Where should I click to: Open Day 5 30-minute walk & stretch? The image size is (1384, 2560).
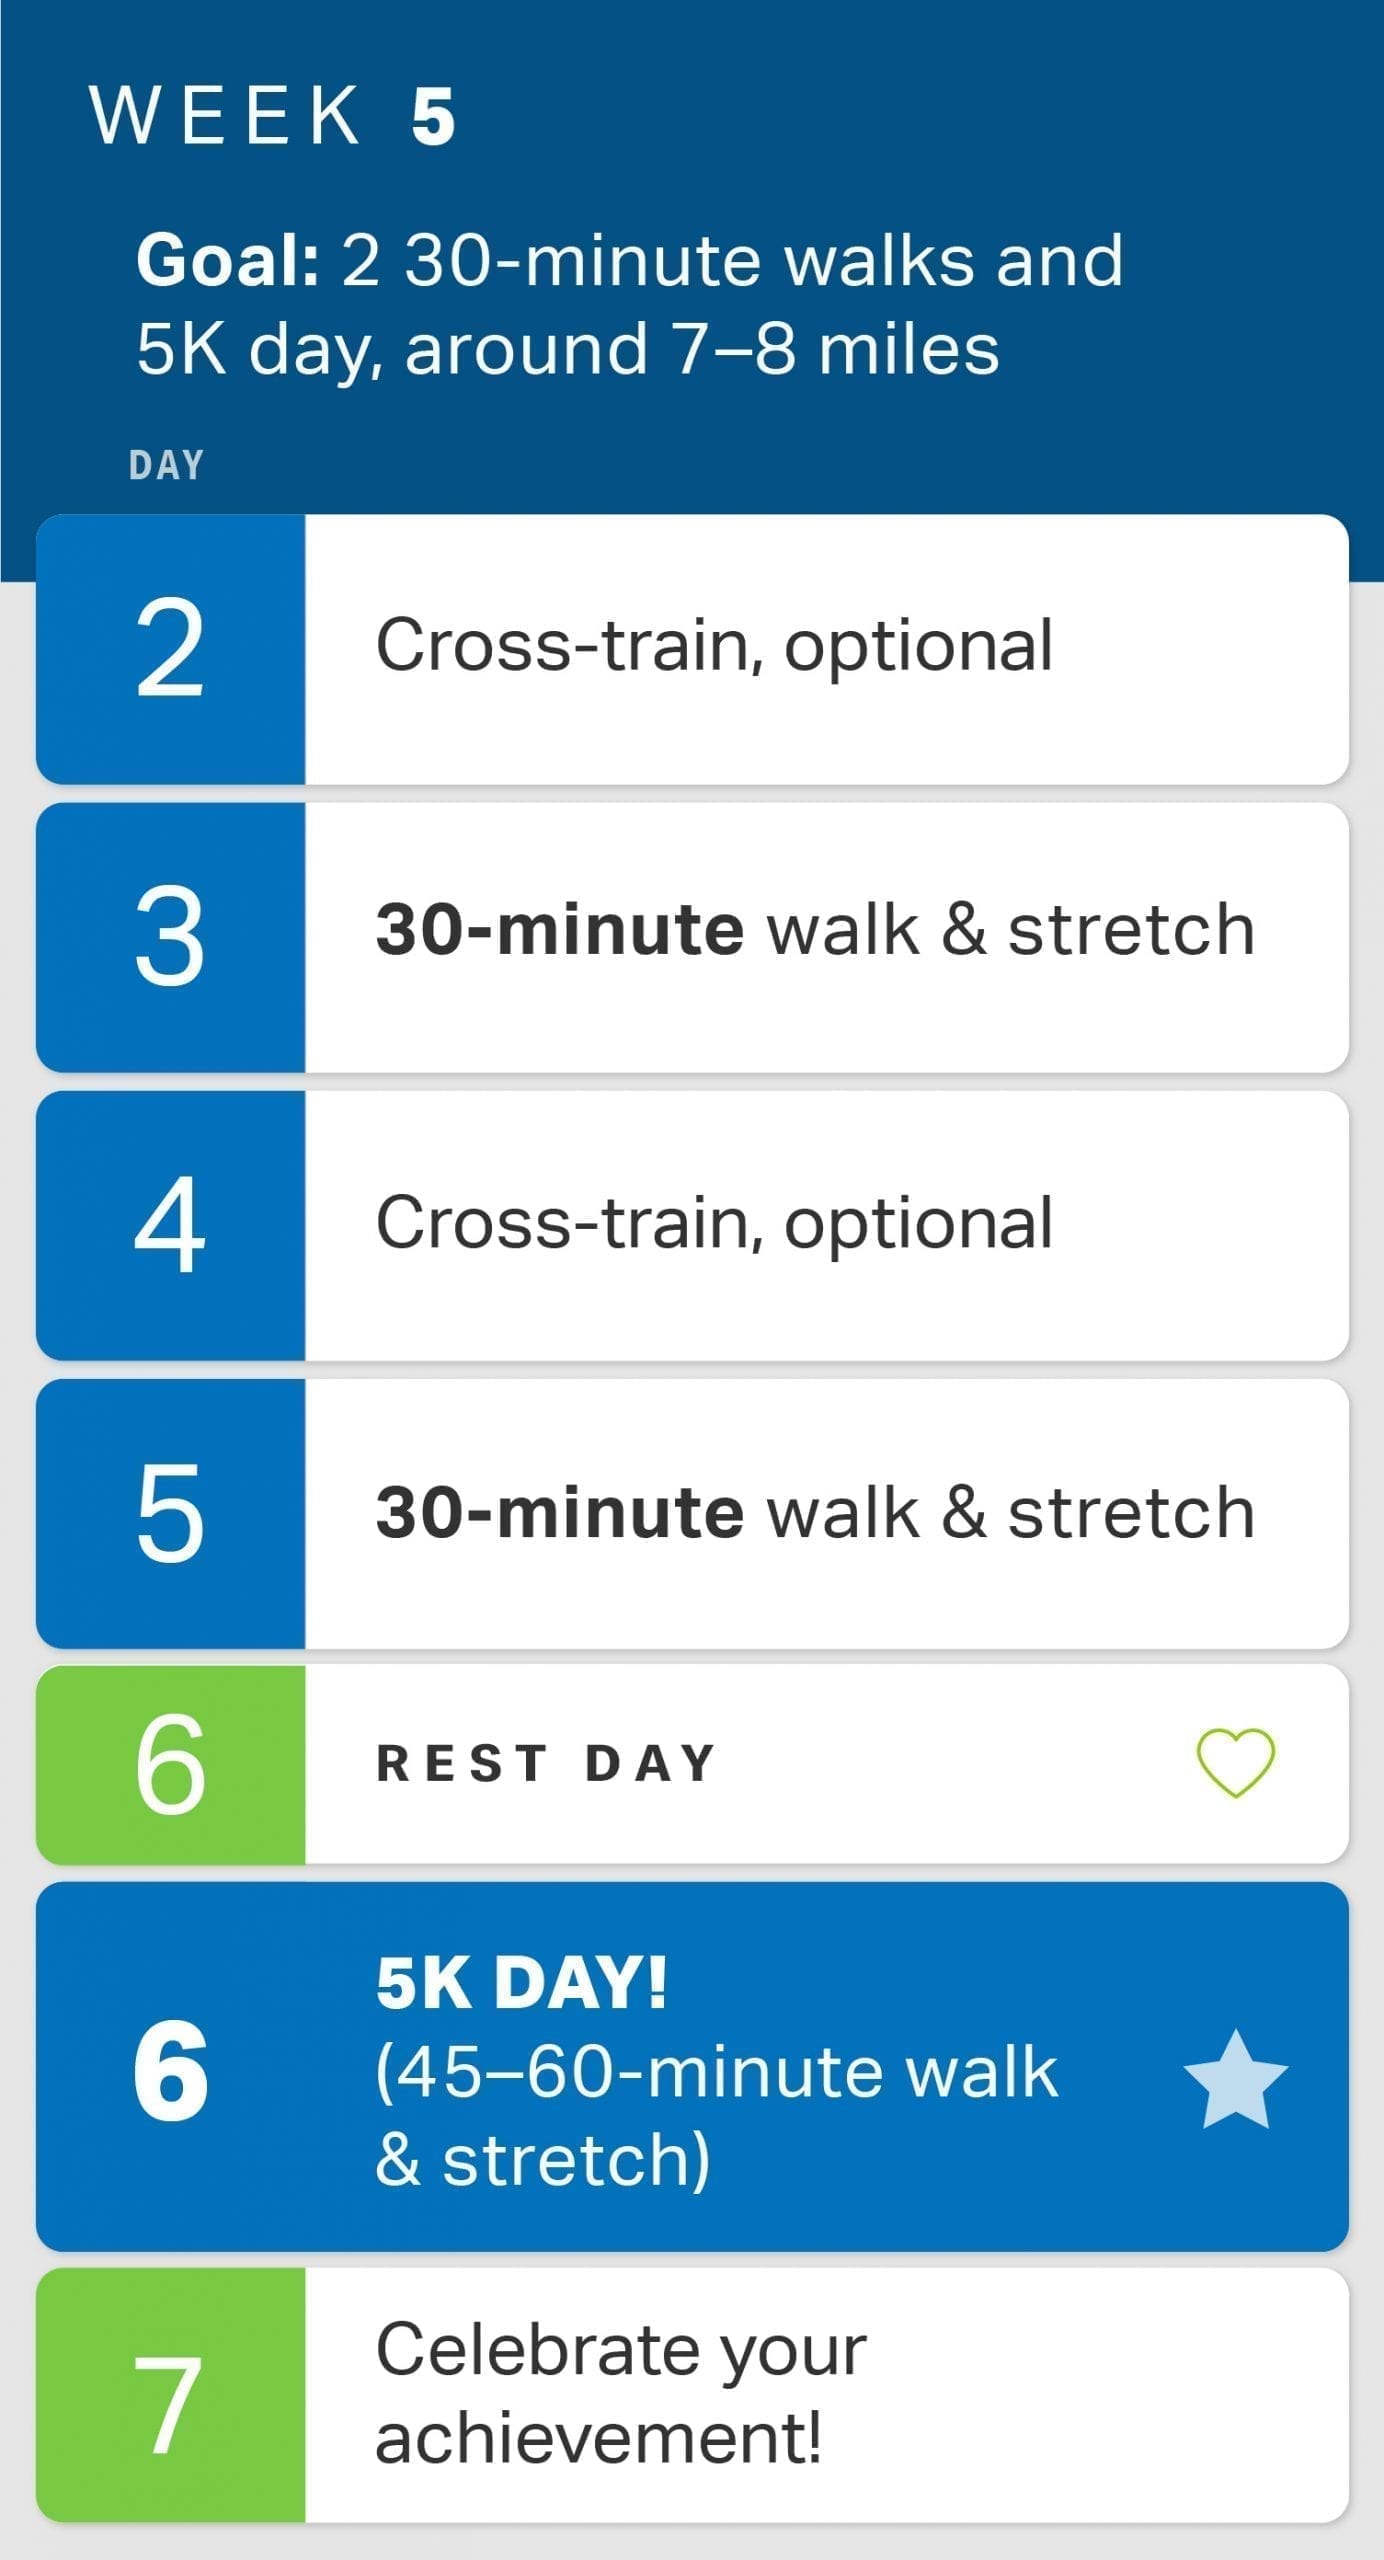coord(815,1512)
